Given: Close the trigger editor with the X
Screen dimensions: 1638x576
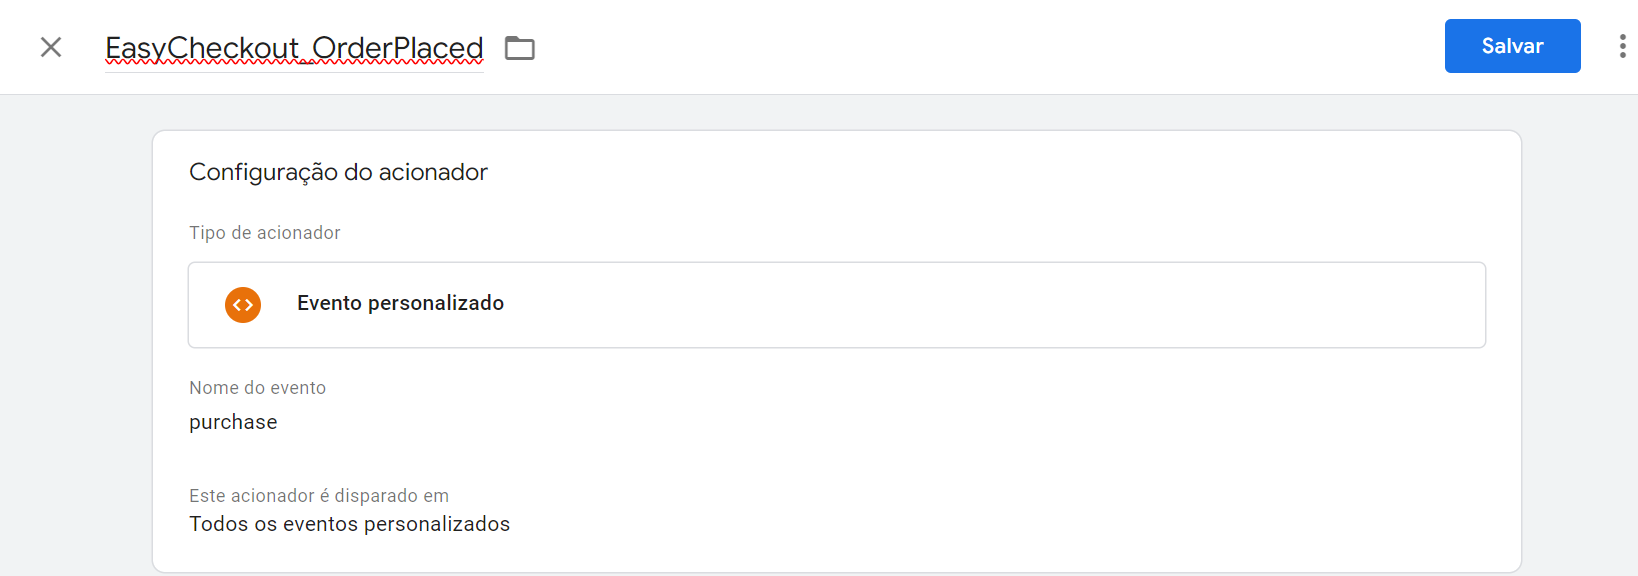Looking at the screenshot, I should [51, 47].
